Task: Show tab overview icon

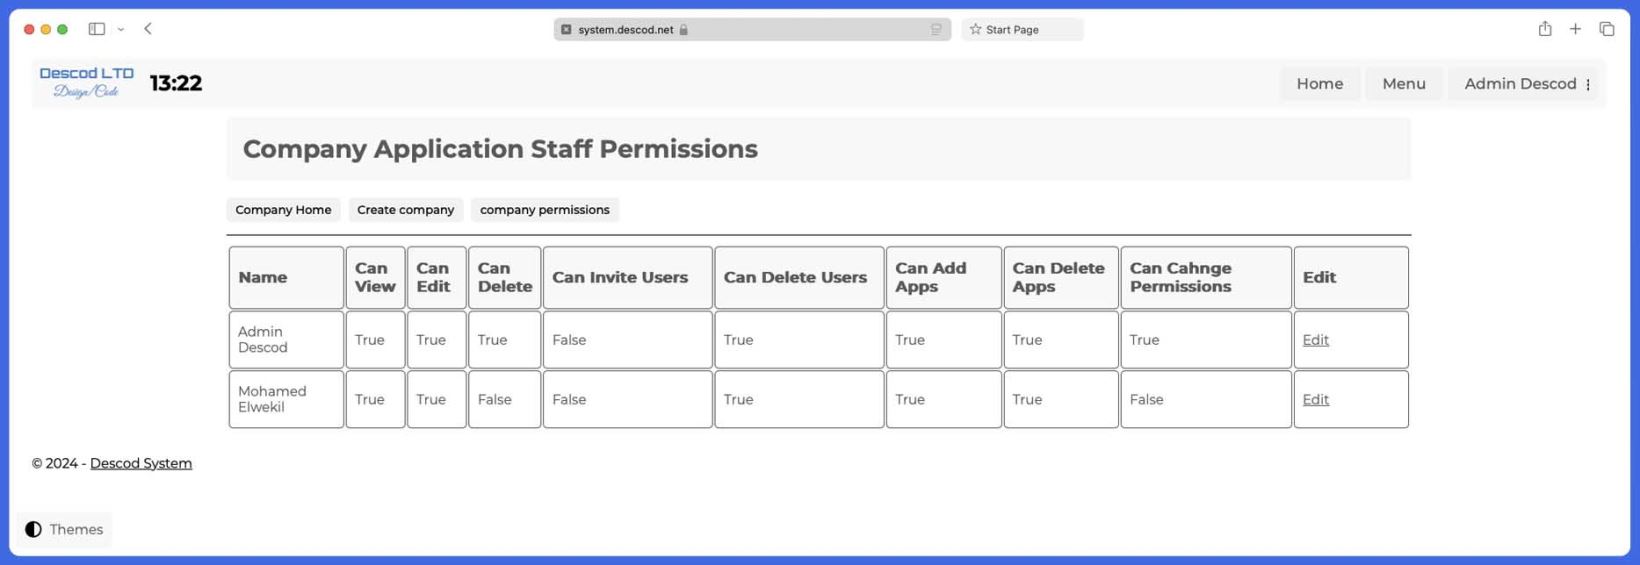Action: (x=1607, y=29)
